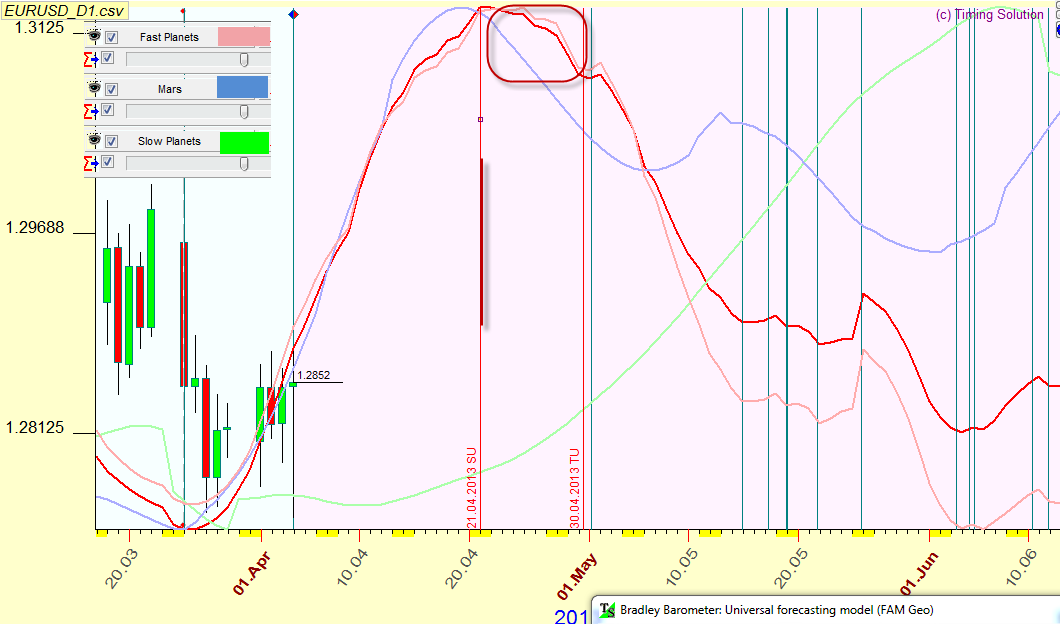
Task: Click the Timing Solution icon in Bradley Barometer window
Action: [607, 610]
